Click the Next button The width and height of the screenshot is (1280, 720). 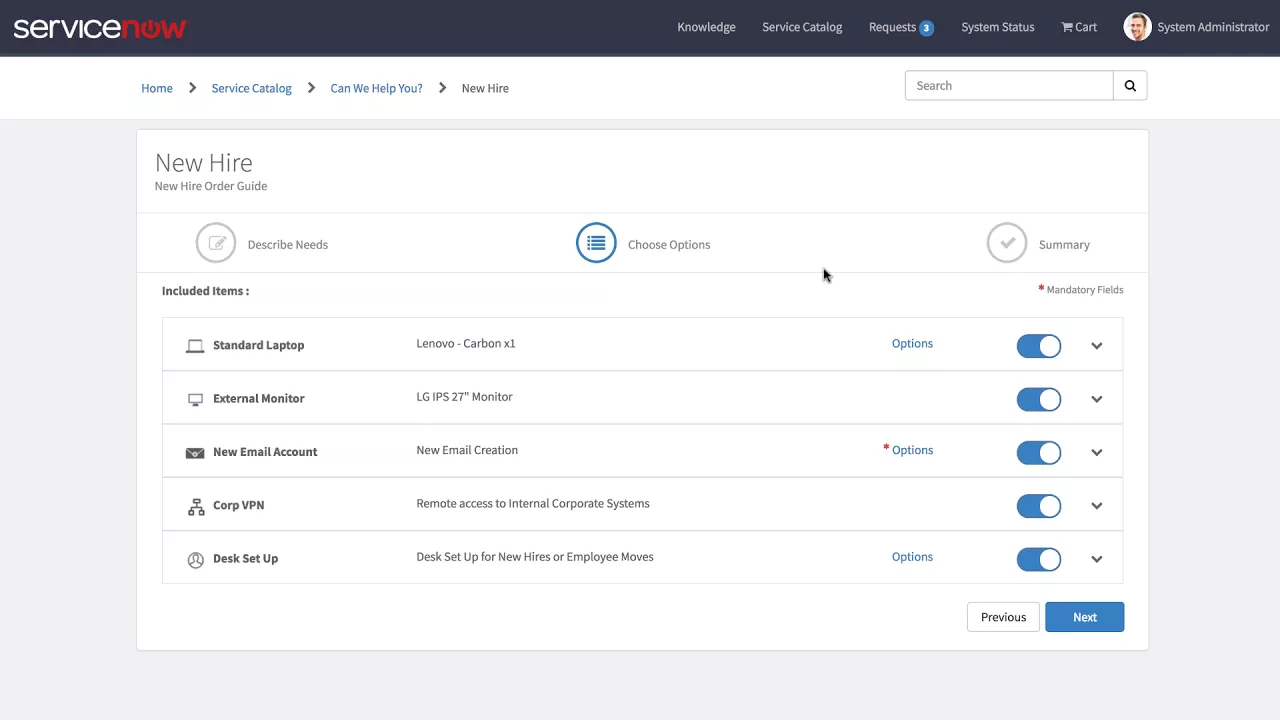1084,617
